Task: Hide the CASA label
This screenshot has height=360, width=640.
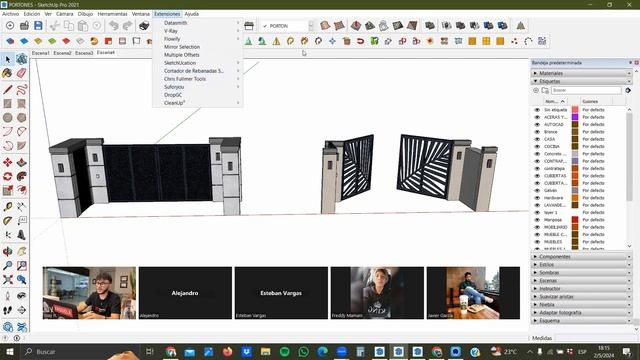Action: 537,139
